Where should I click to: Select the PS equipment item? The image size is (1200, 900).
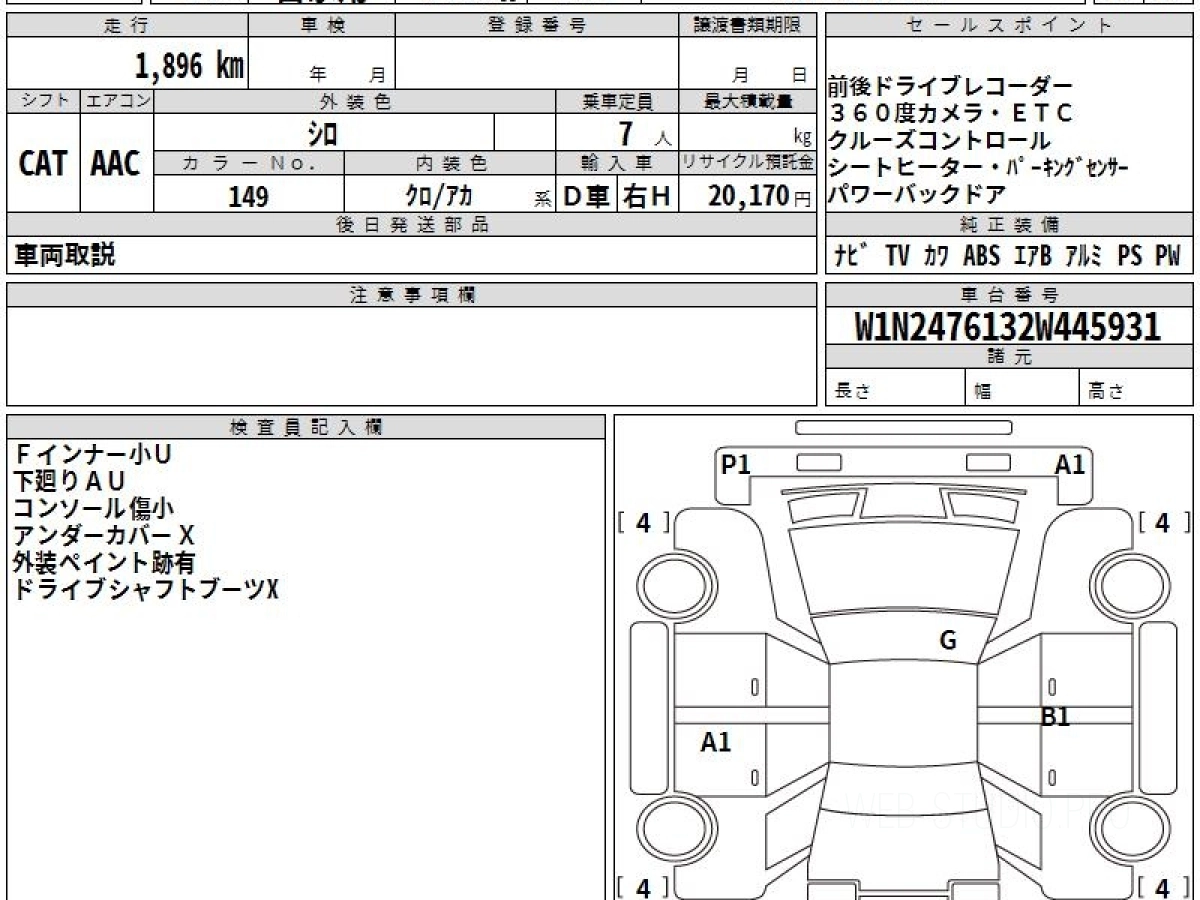[1130, 256]
